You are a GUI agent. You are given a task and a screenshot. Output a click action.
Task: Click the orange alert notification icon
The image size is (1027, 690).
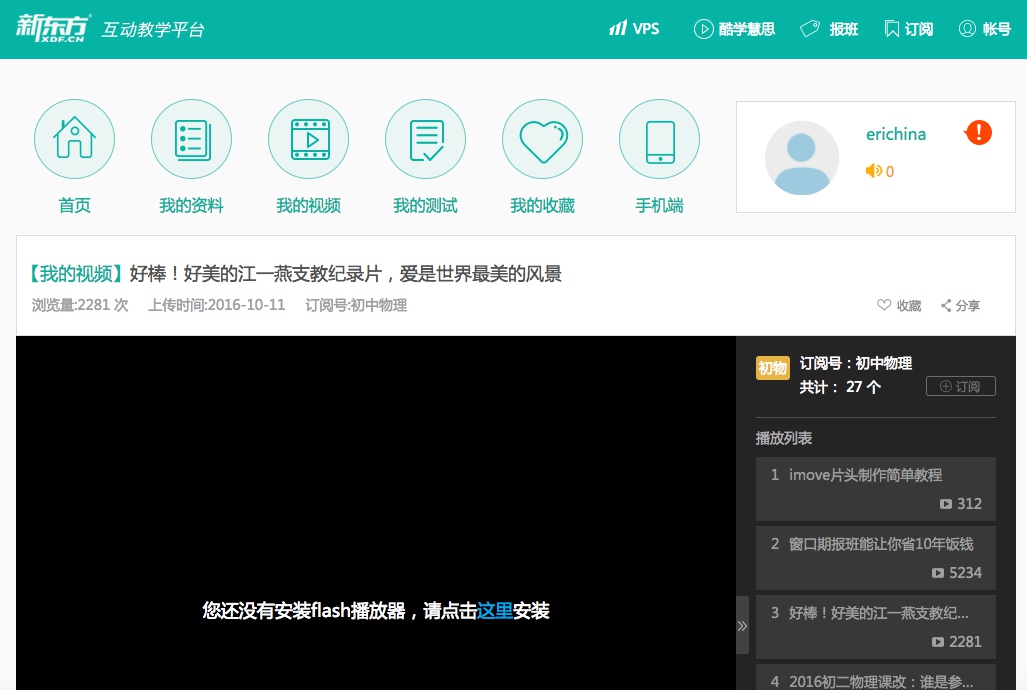pos(979,132)
